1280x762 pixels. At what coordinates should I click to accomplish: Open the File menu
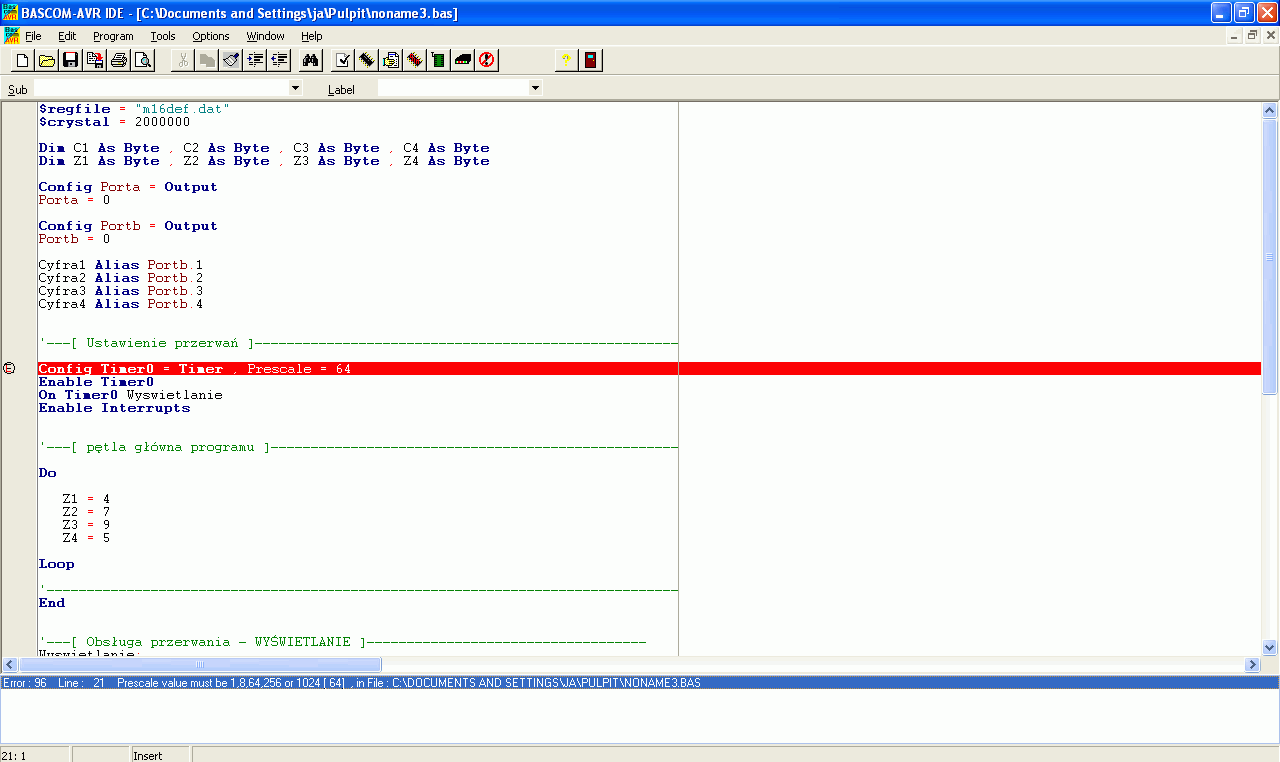click(33, 36)
